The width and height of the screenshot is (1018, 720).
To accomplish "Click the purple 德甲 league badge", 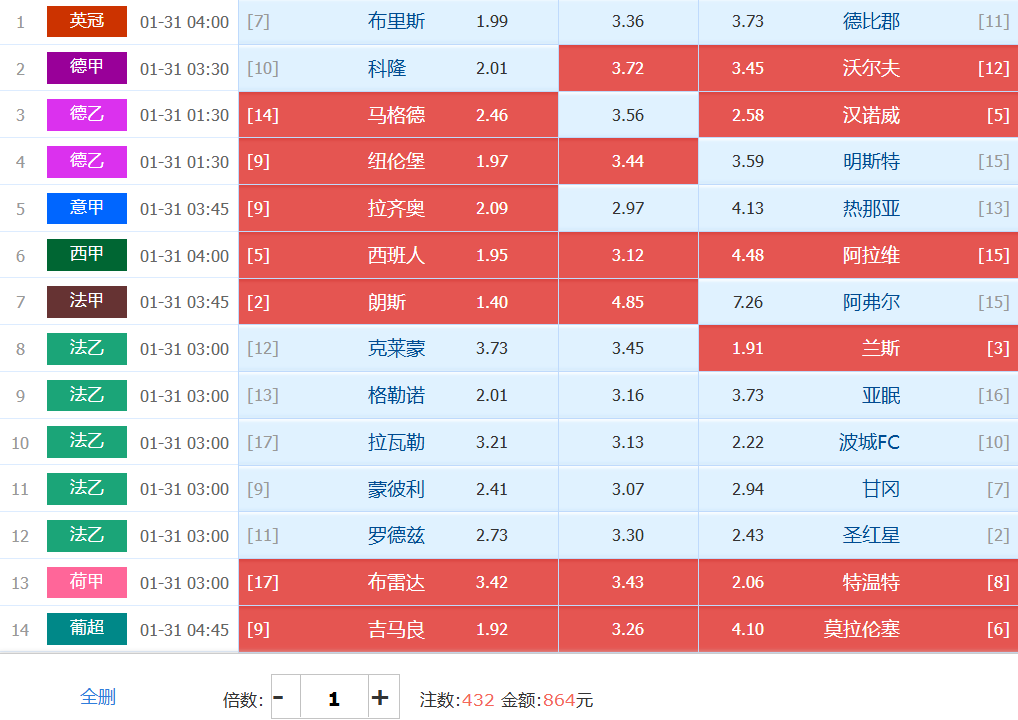I will pyautogui.click(x=87, y=68).
